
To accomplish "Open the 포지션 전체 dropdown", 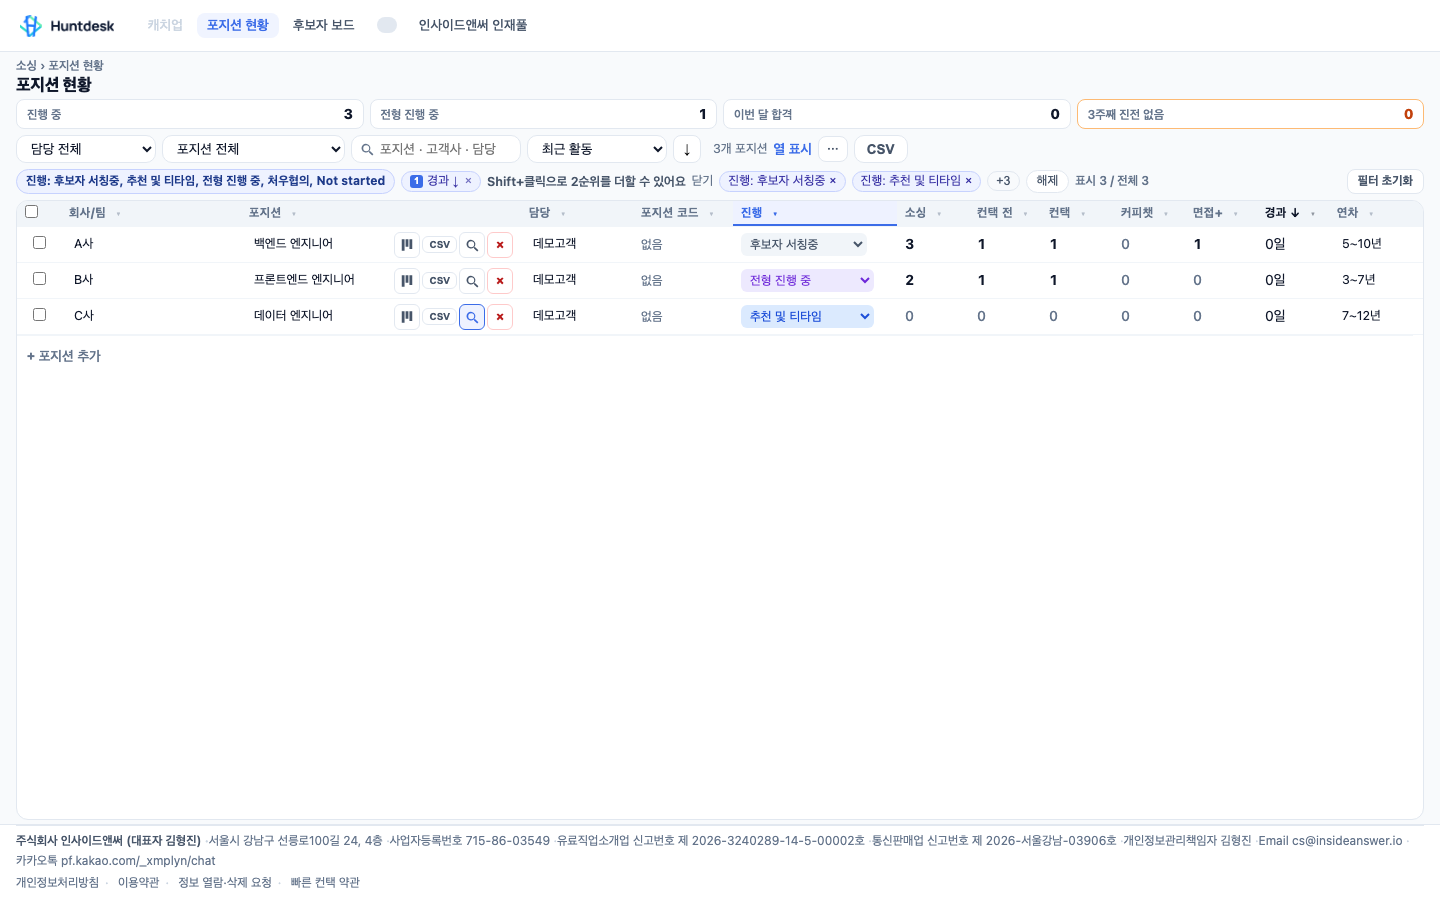I will pyautogui.click(x=253, y=149).
